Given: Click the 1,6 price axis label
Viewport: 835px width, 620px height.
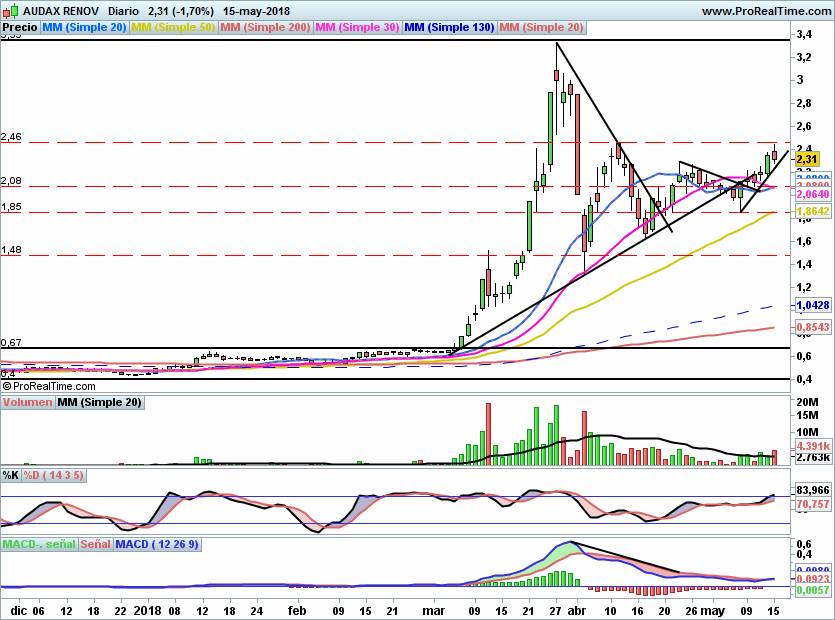Looking at the screenshot, I should point(804,241).
